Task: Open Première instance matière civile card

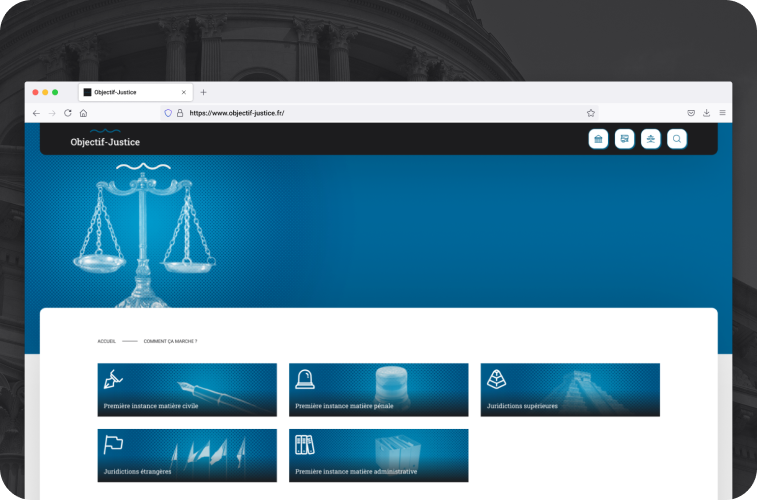Action: [x=187, y=390]
